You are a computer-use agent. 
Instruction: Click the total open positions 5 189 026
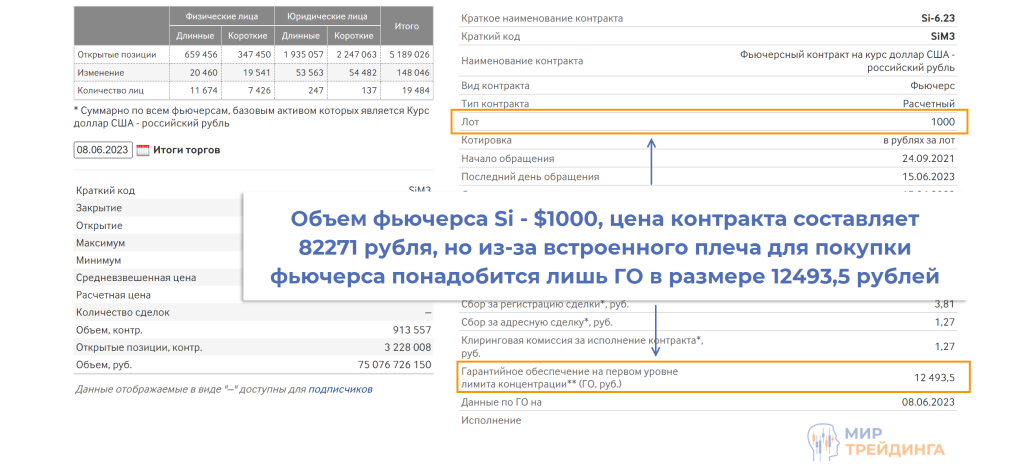[x=406, y=54]
